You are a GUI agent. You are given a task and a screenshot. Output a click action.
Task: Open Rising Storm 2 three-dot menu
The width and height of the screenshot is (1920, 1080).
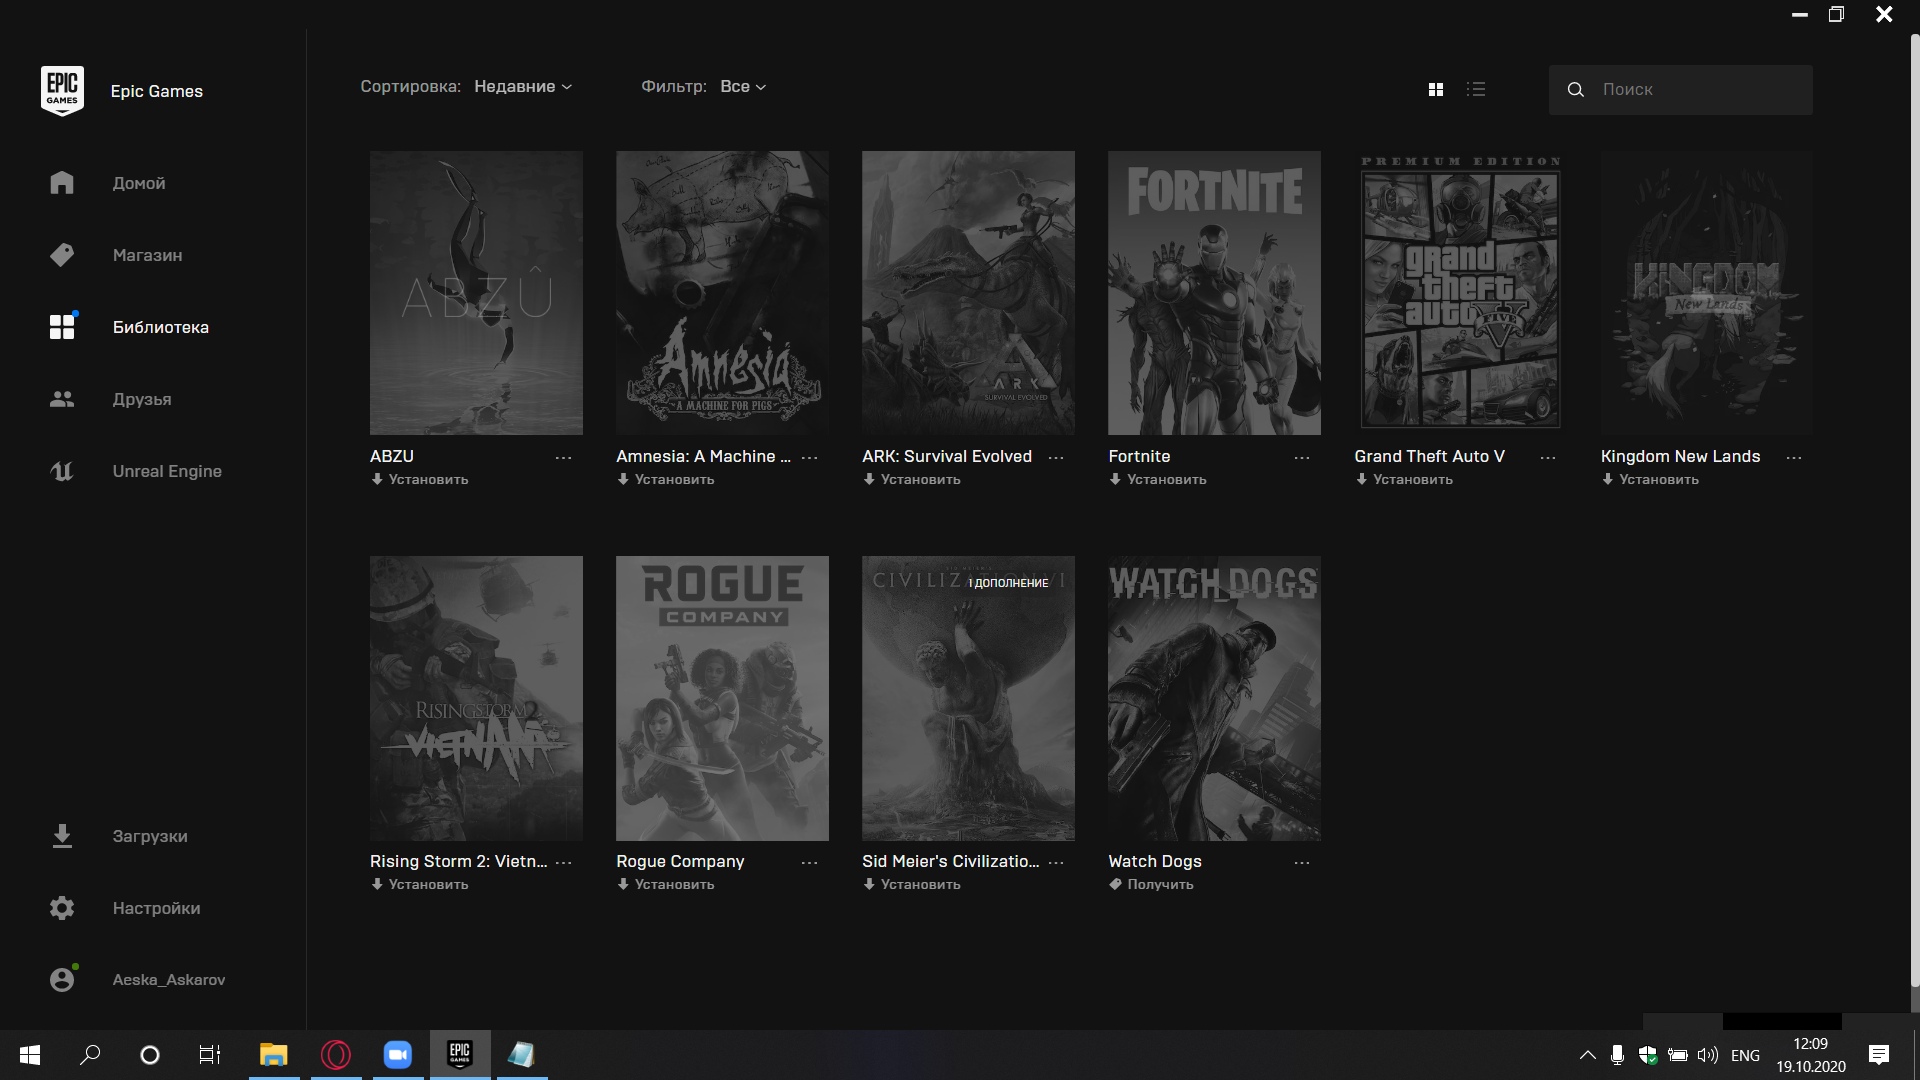point(564,862)
